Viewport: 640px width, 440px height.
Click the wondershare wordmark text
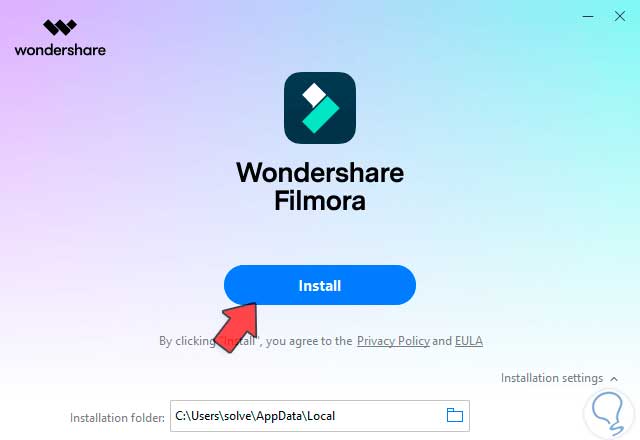[60, 50]
